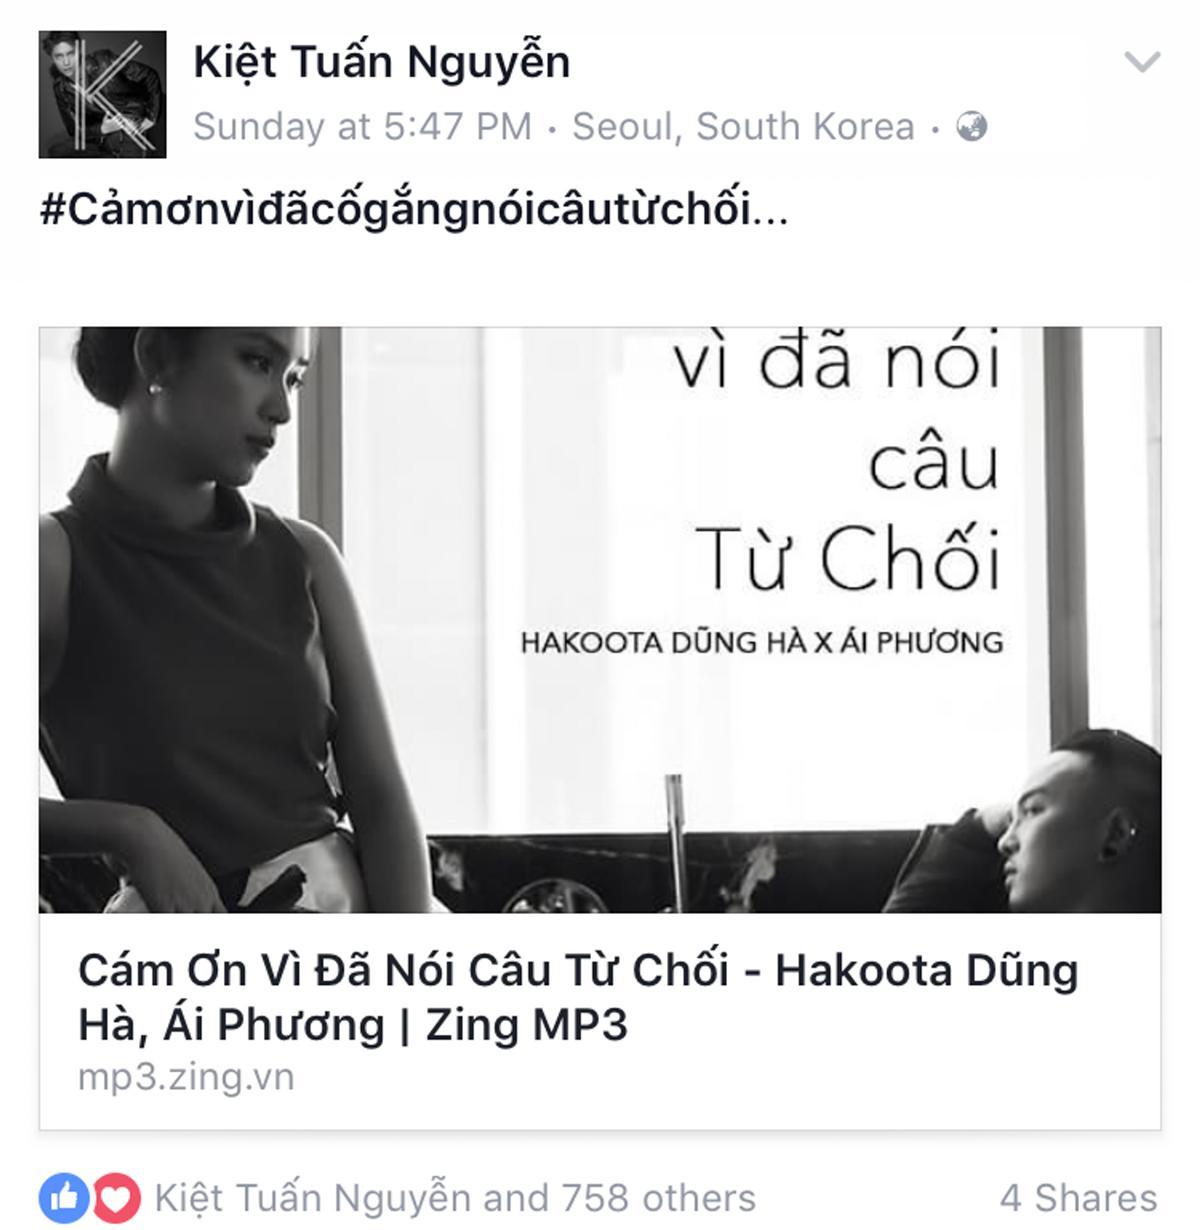Click the white link card area below the image
This screenshot has width=1200, height=1230.
click(x=600, y=1021)
